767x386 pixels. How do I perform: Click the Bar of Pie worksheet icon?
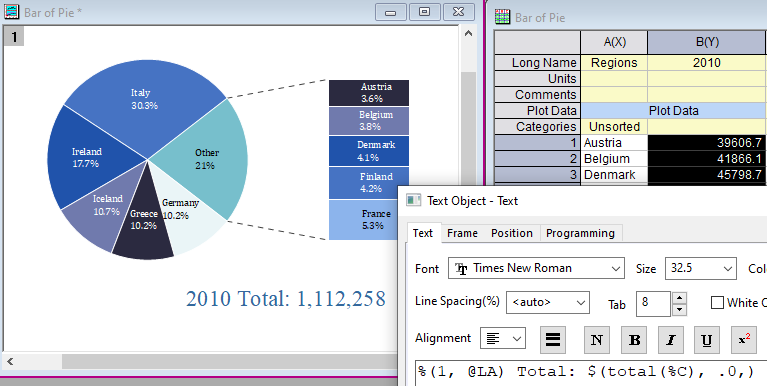tap(502, 17)
